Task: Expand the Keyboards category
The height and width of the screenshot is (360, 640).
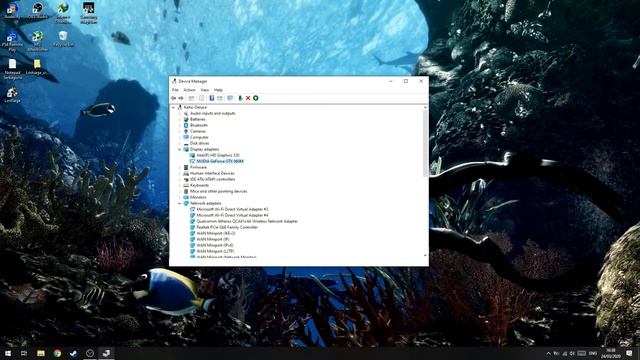Action: coord(180,185)
